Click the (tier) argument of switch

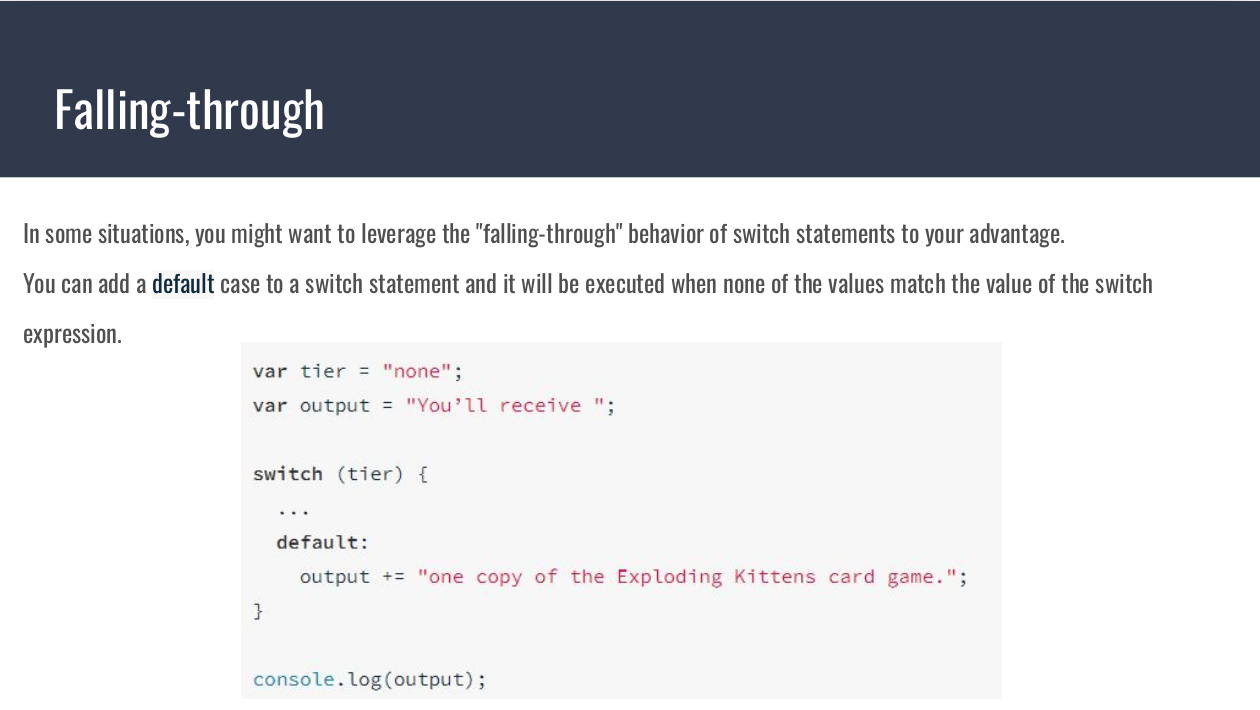click(369, 474)
